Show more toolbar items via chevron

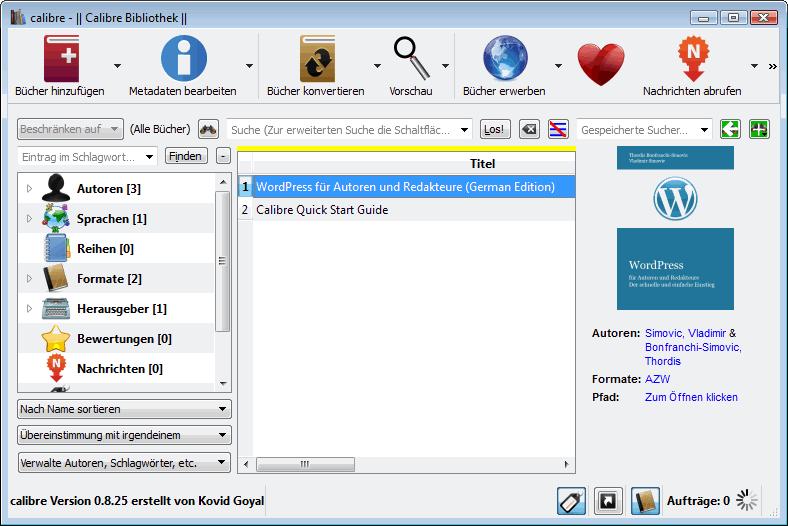(772, 66)
